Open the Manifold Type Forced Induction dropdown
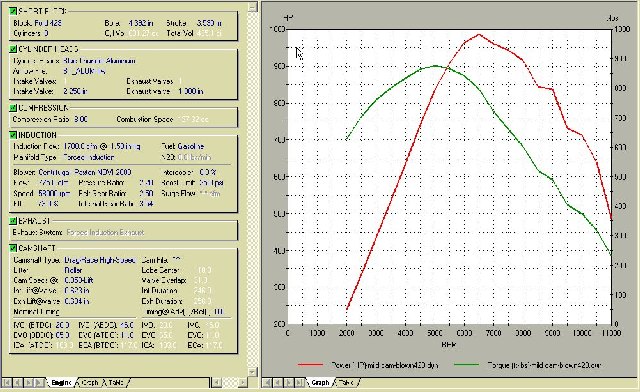Viewport: 640px width, 392px height. 89,157
